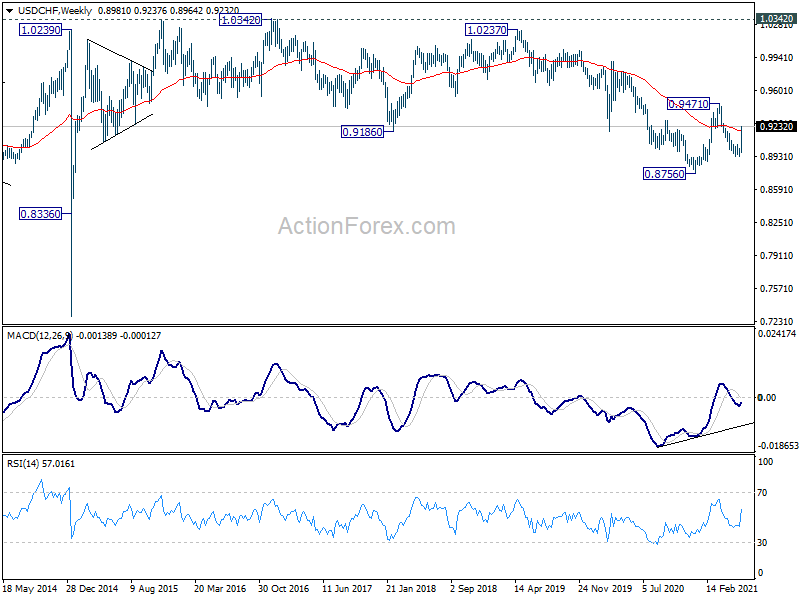Click the 0.024174 MACD axis value
The image size is (800, 600).
[x=777, y=334]
